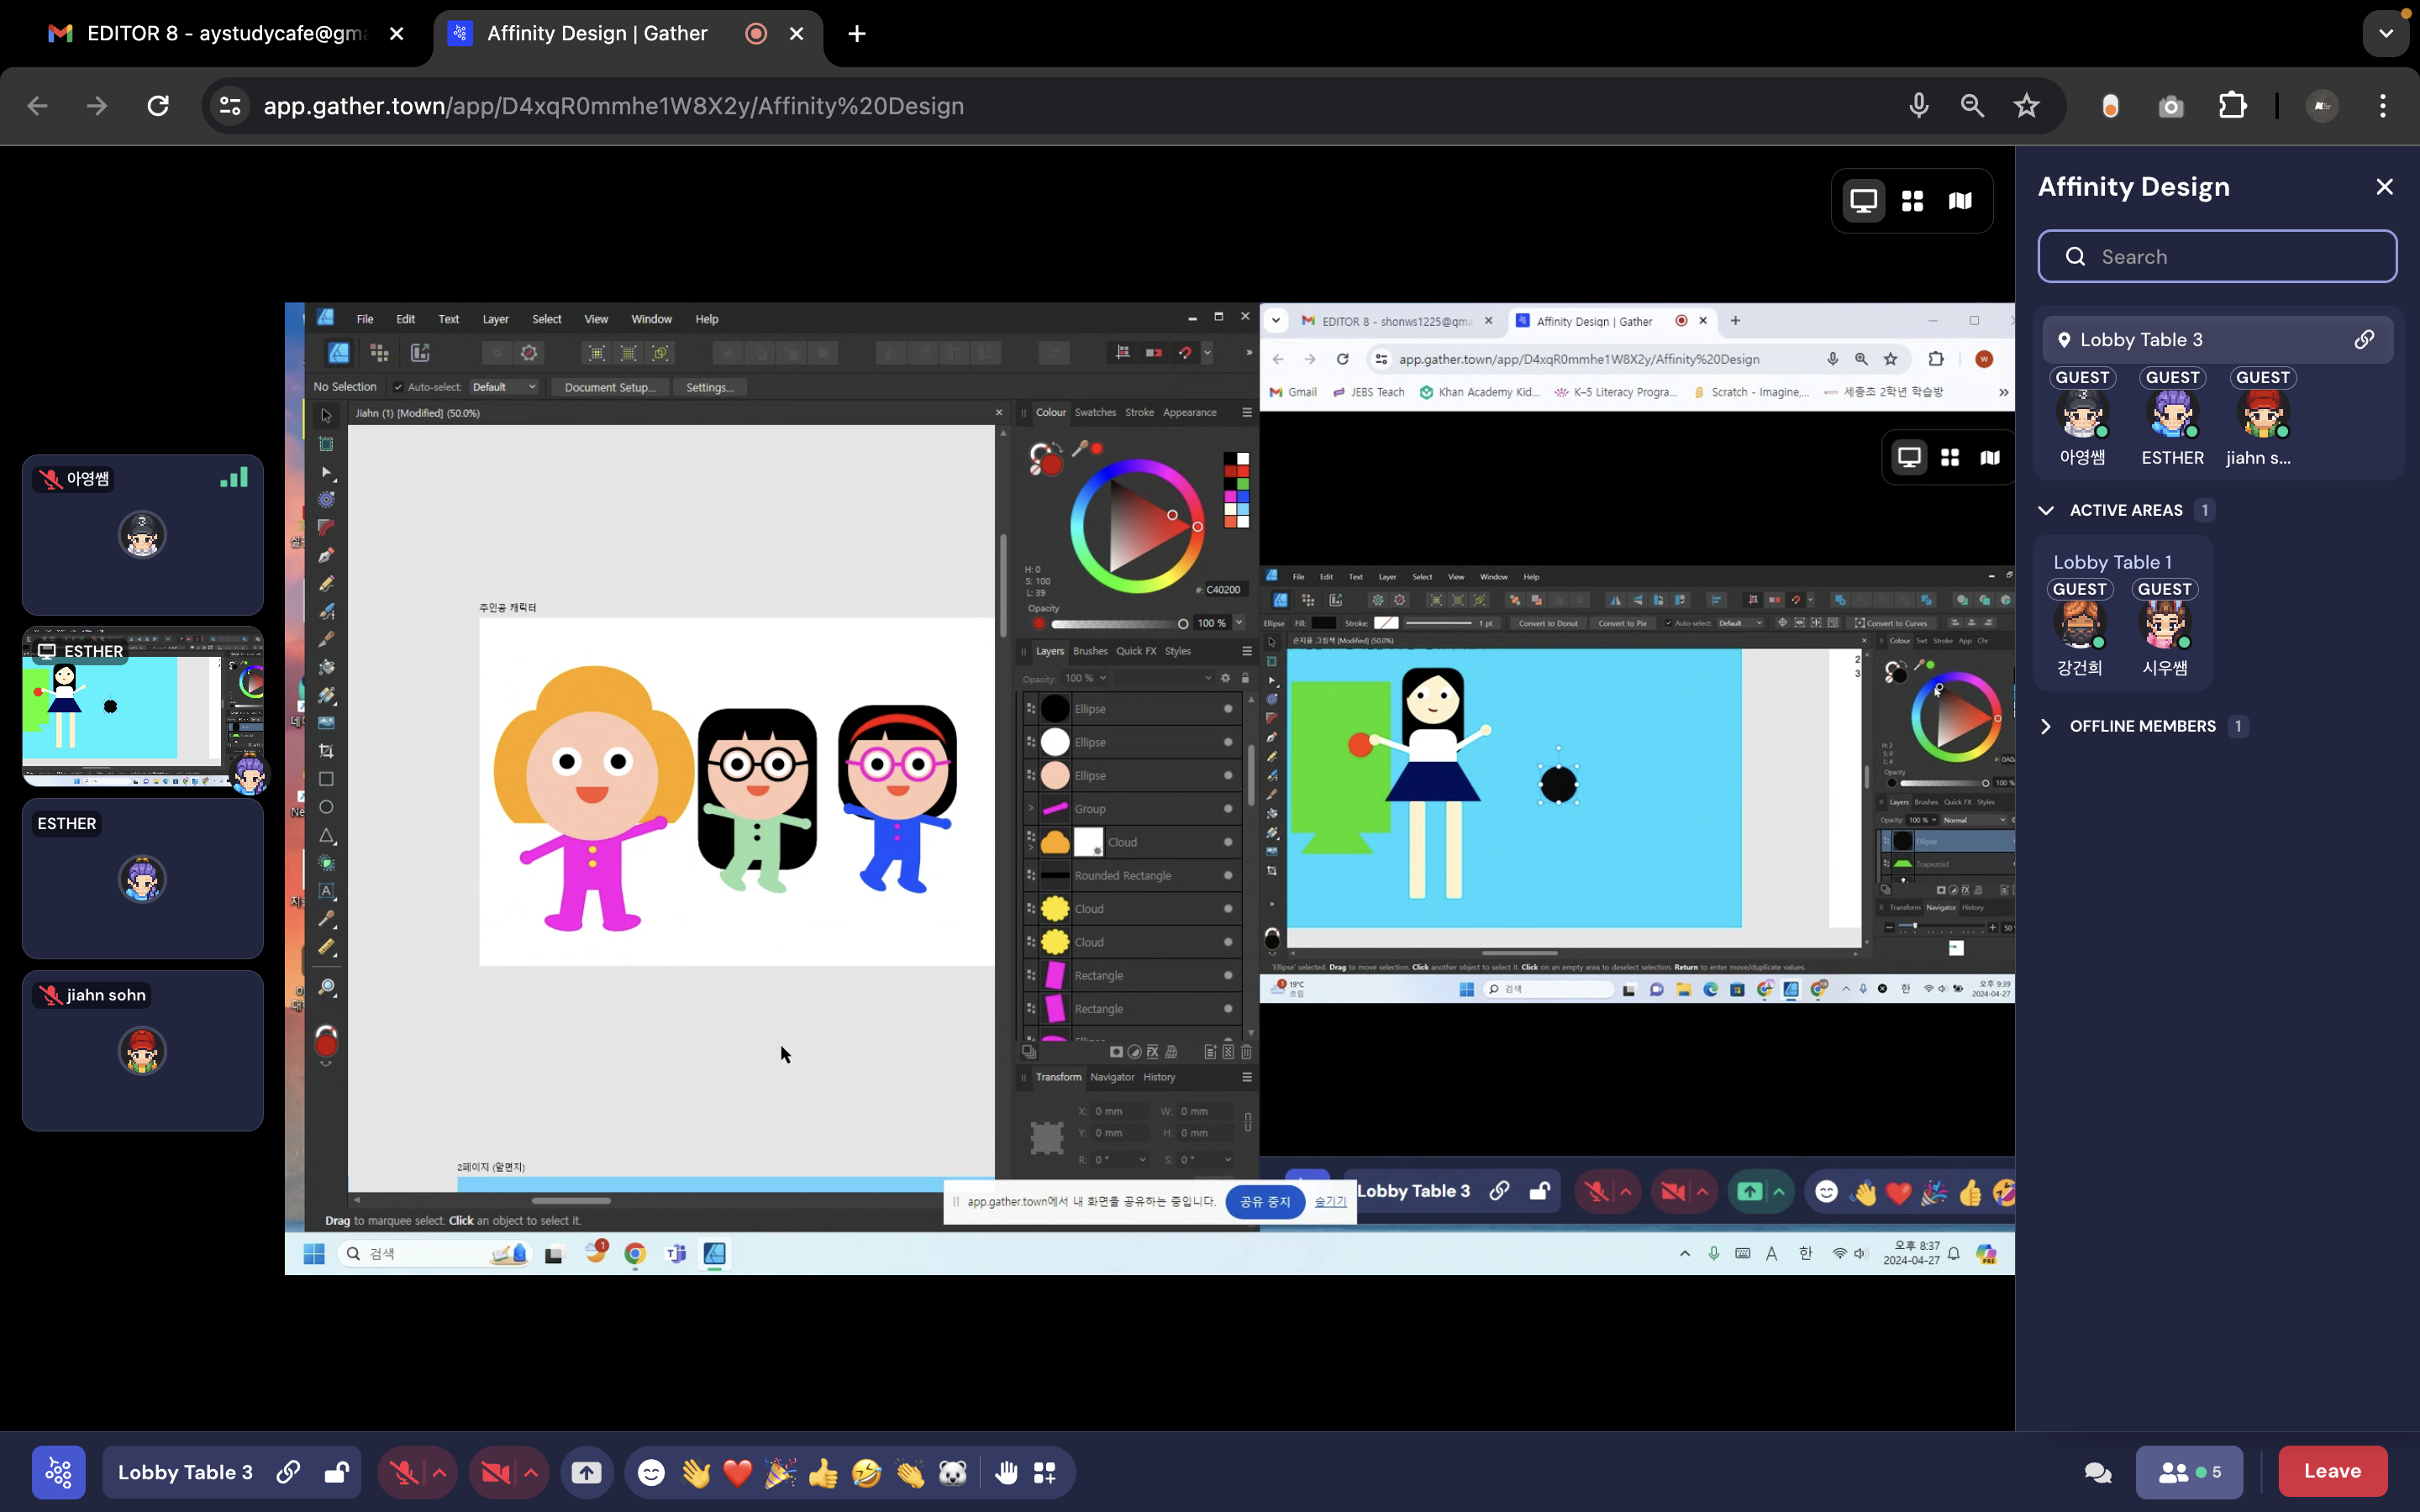Click the Settings... button in context toolbar
Screen dimensions: 2420x1512
[x=709, y=387]
